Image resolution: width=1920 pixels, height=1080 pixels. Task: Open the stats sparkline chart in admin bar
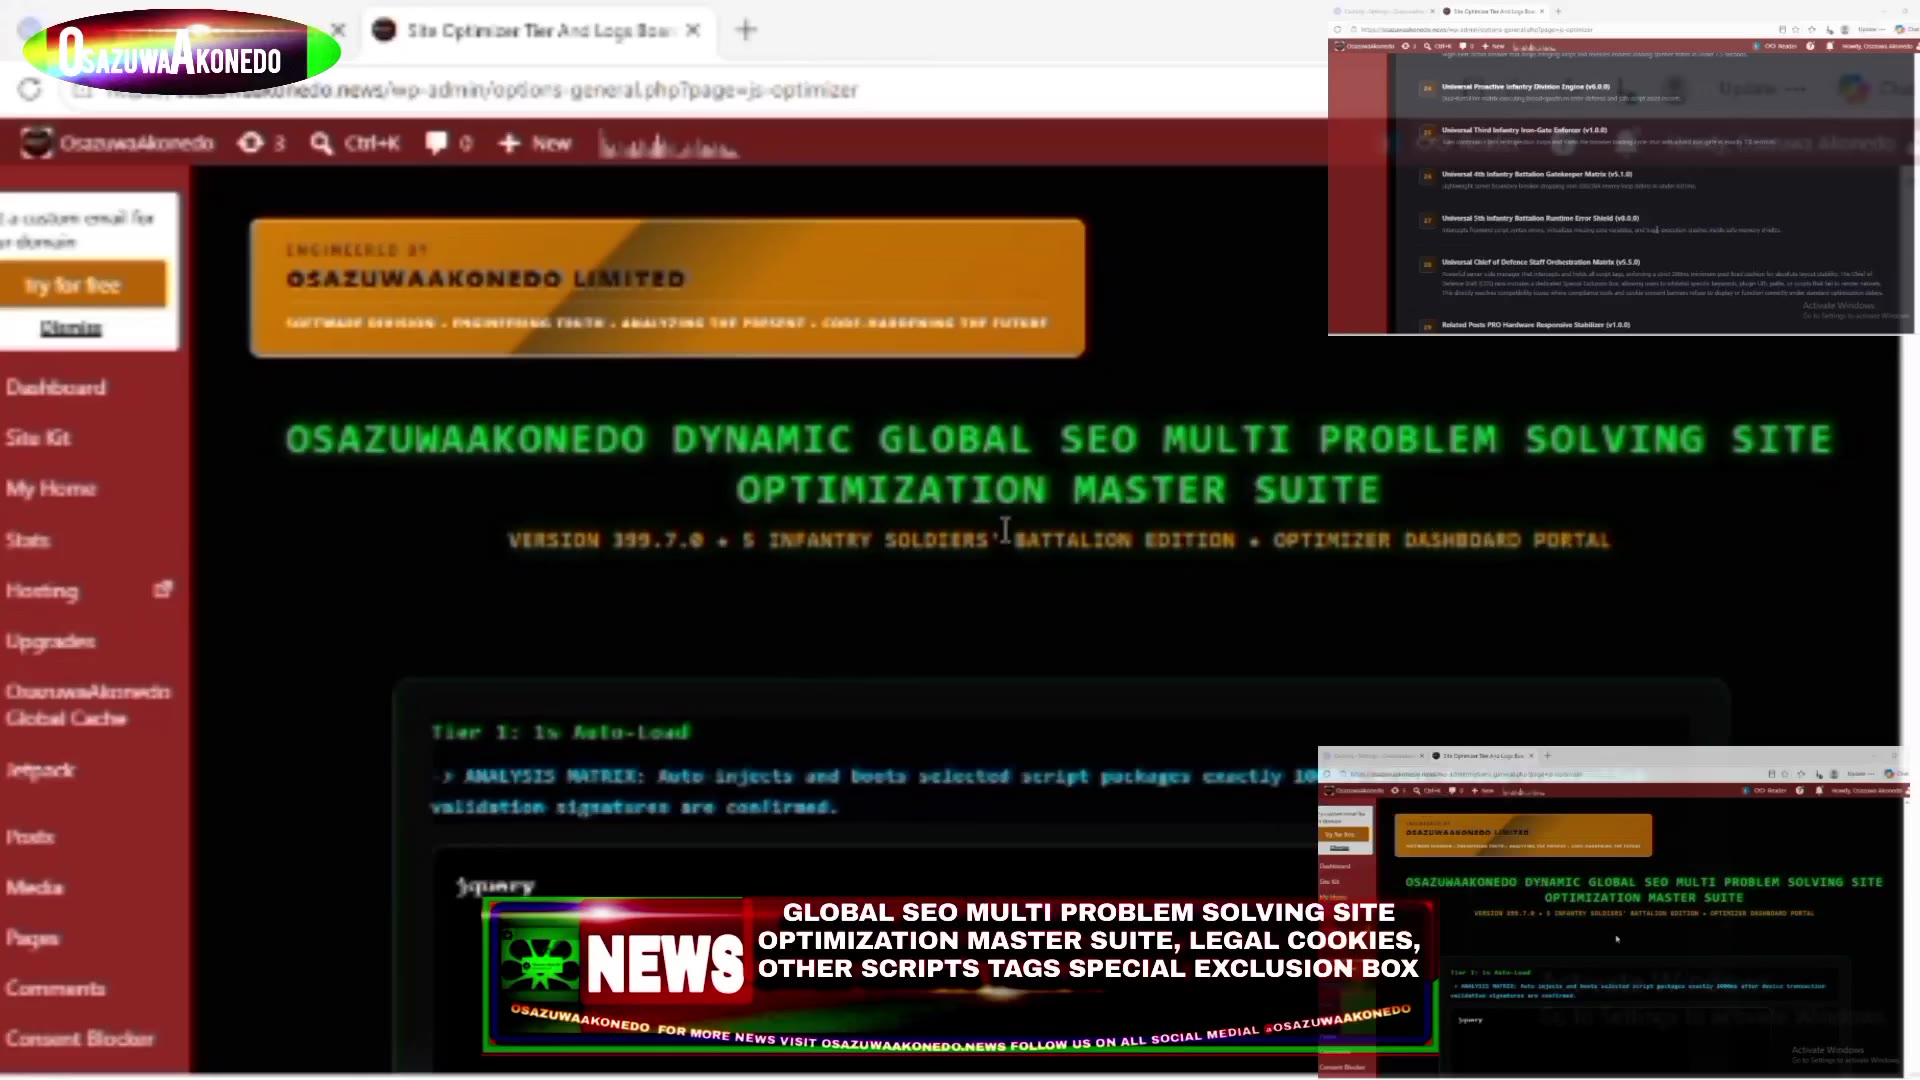coord(668,145)
